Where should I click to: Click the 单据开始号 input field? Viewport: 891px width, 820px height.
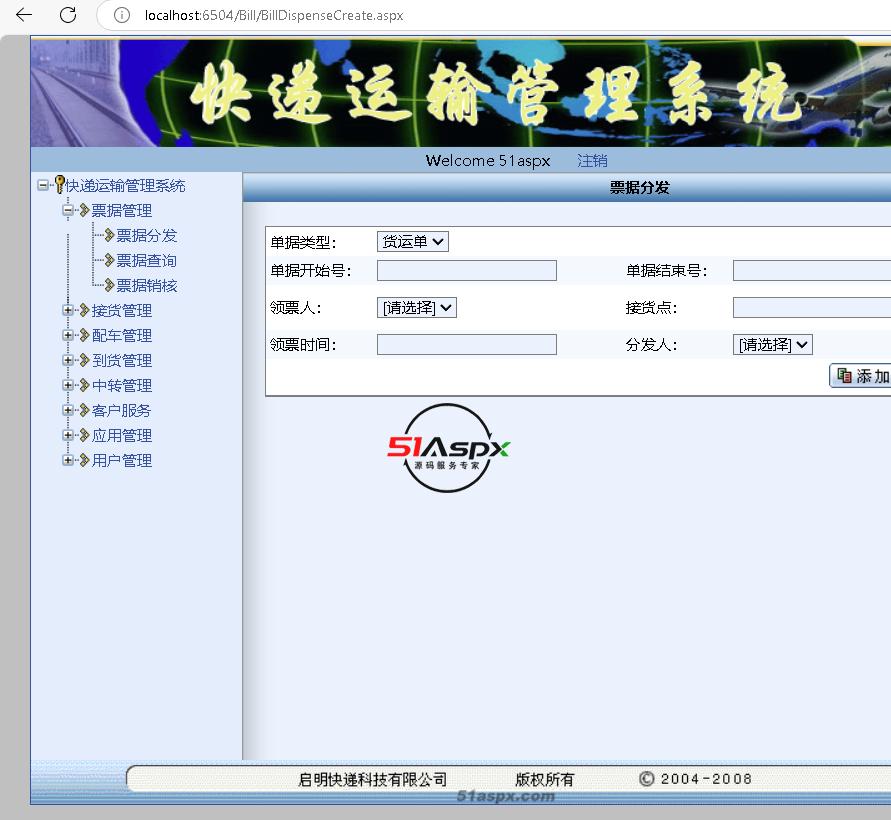(467, 270)
